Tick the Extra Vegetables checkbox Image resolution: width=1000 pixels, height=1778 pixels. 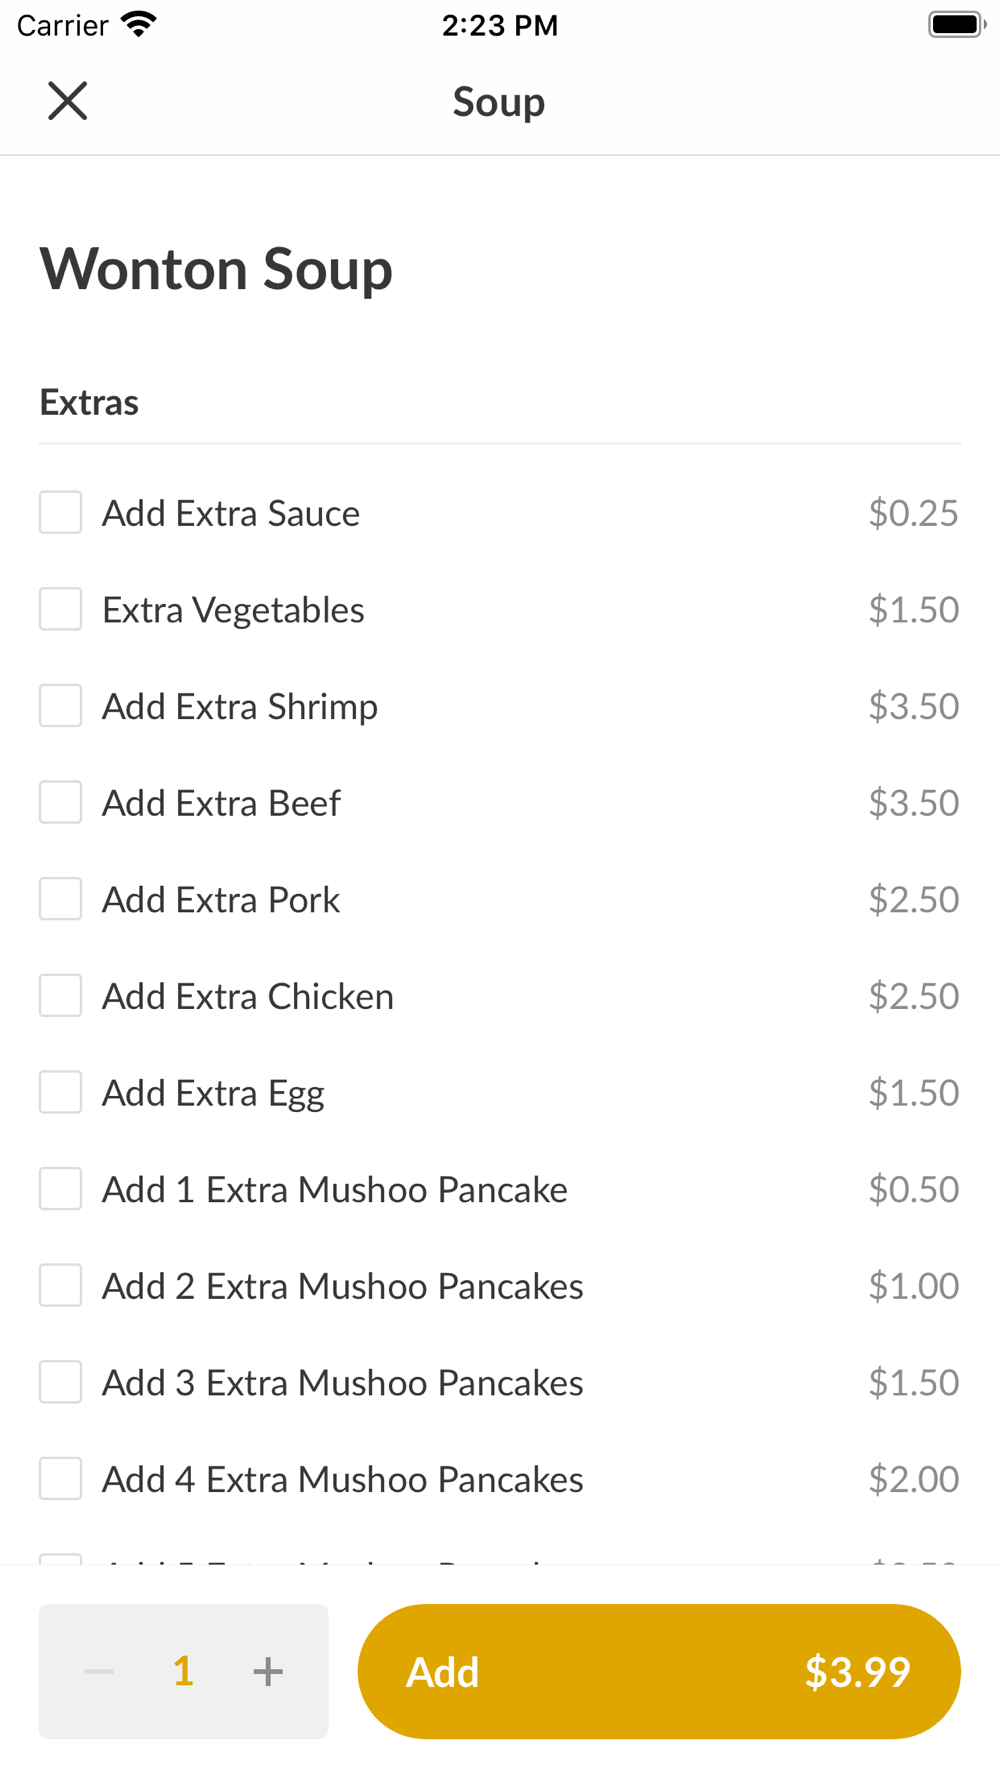pos(61,609)
